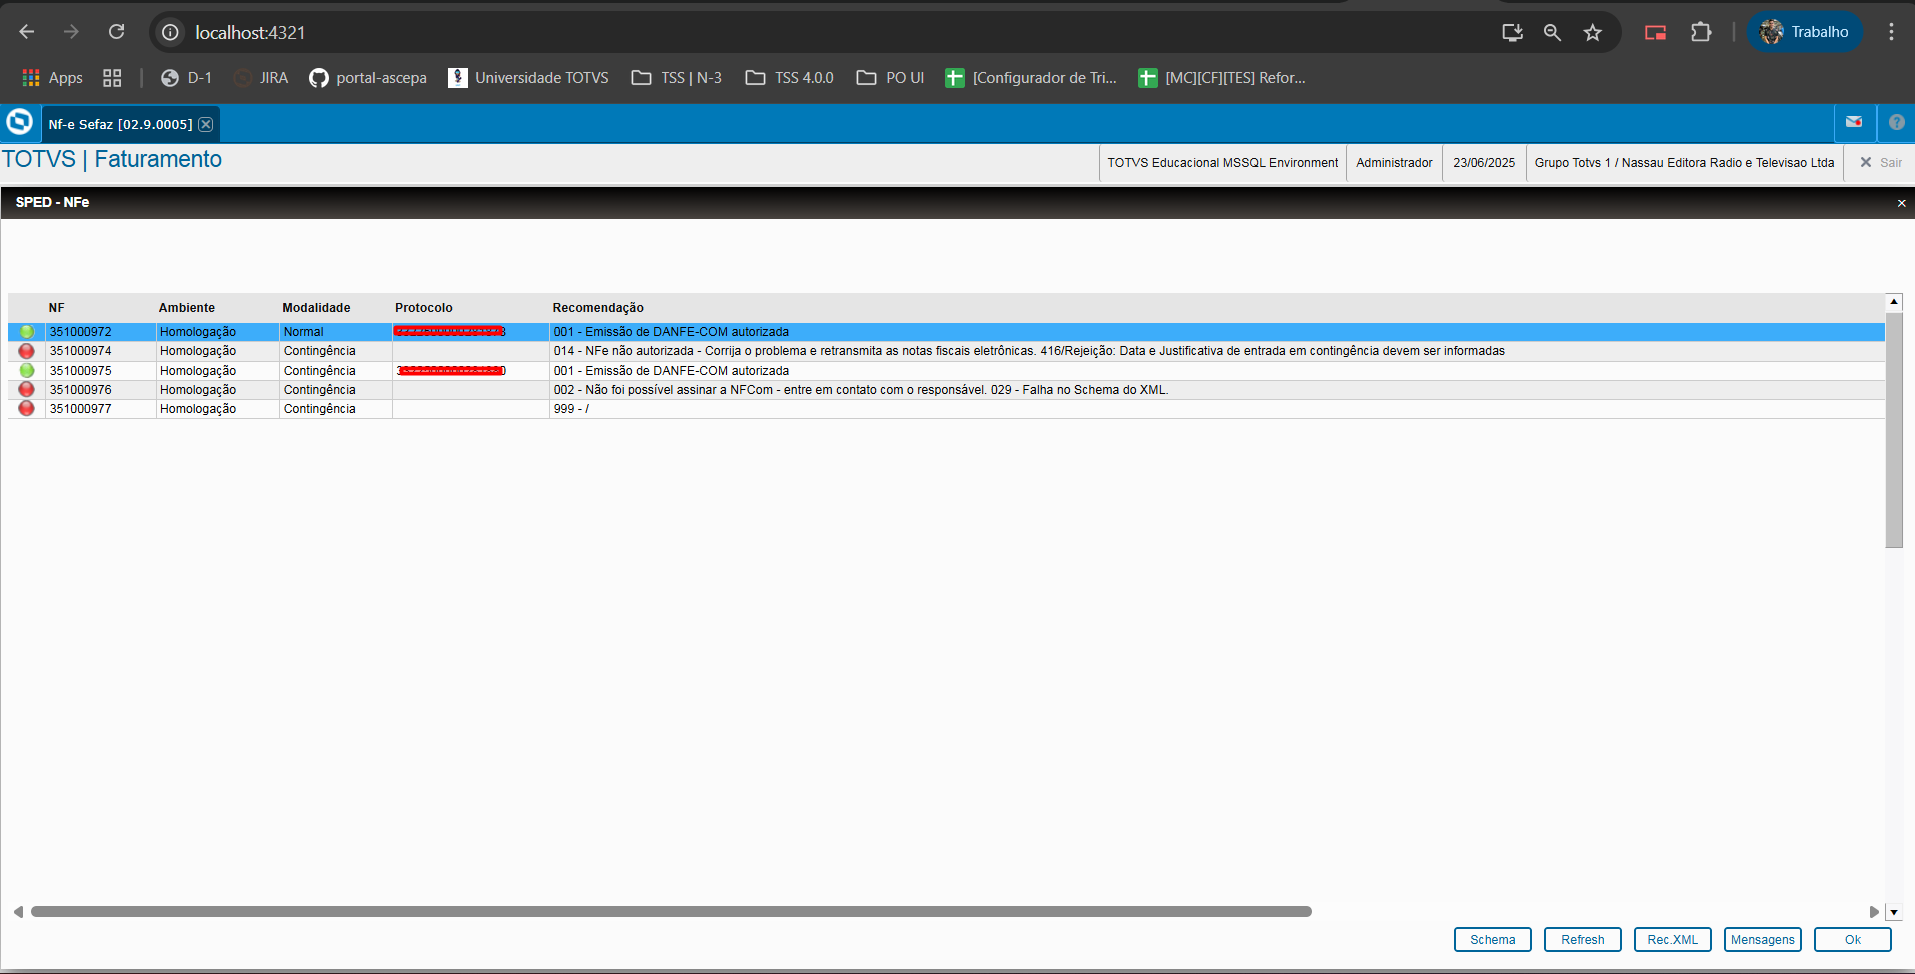Open Chrome three-dot menu
The image size is (1915, 974).
pos(1891,32)
